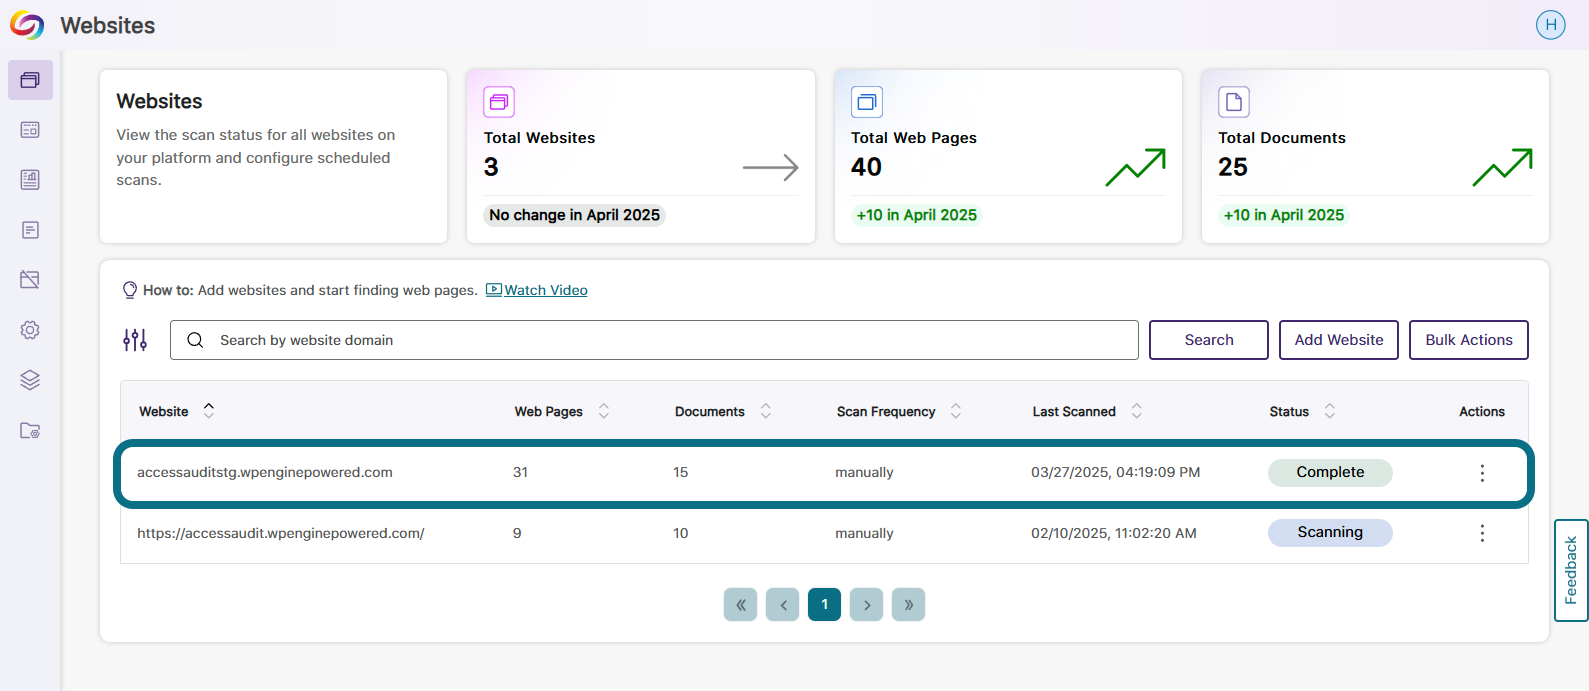The height and width of the screenshot is (691, 1589).
Task: Go to next page arrow
Action: 866,604
